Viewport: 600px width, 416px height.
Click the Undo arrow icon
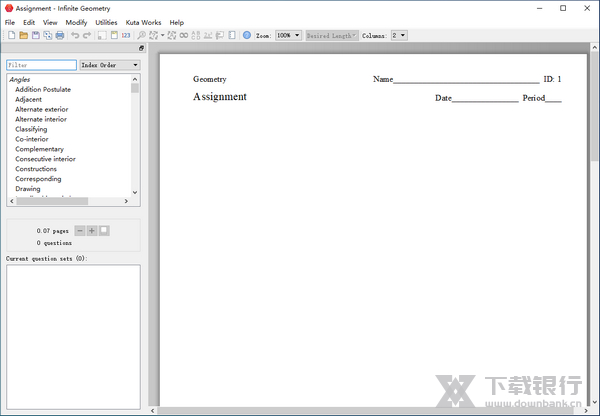pyautogui.click(x=75, y=35)
